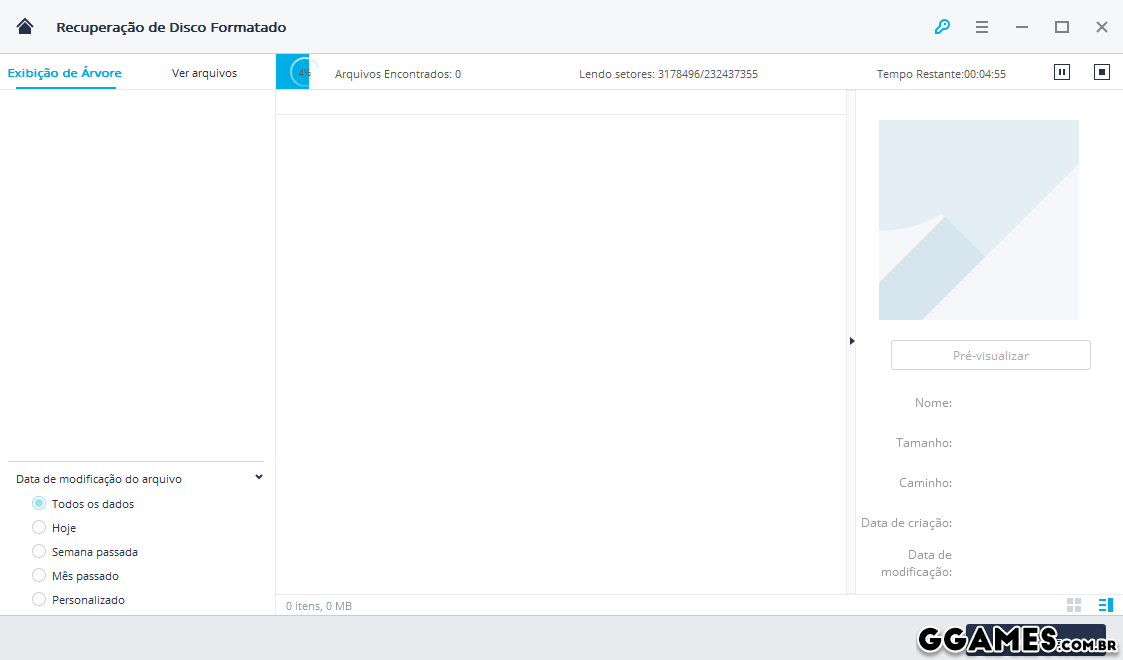Screen dimensions: 1123x660
Task: Select the Hoje date filter
Action: coord(39,527)
